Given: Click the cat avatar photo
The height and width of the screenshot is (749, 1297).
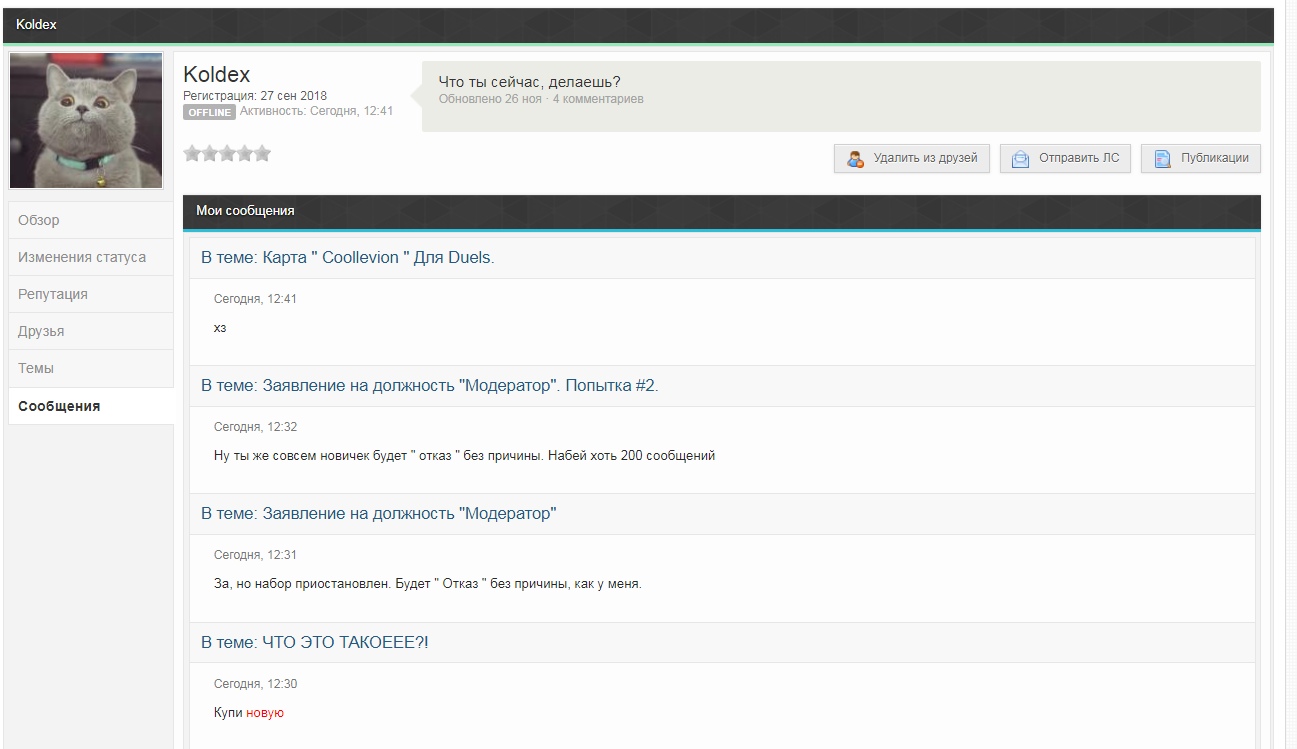Looking at the screenshot, I should tap(86, 121).
